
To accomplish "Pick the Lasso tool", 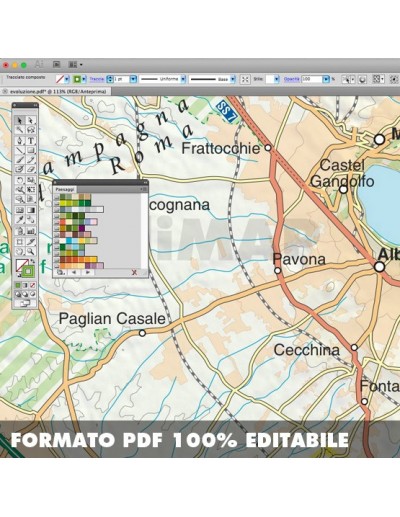I will pyautogui.click(x=31, y=130).
